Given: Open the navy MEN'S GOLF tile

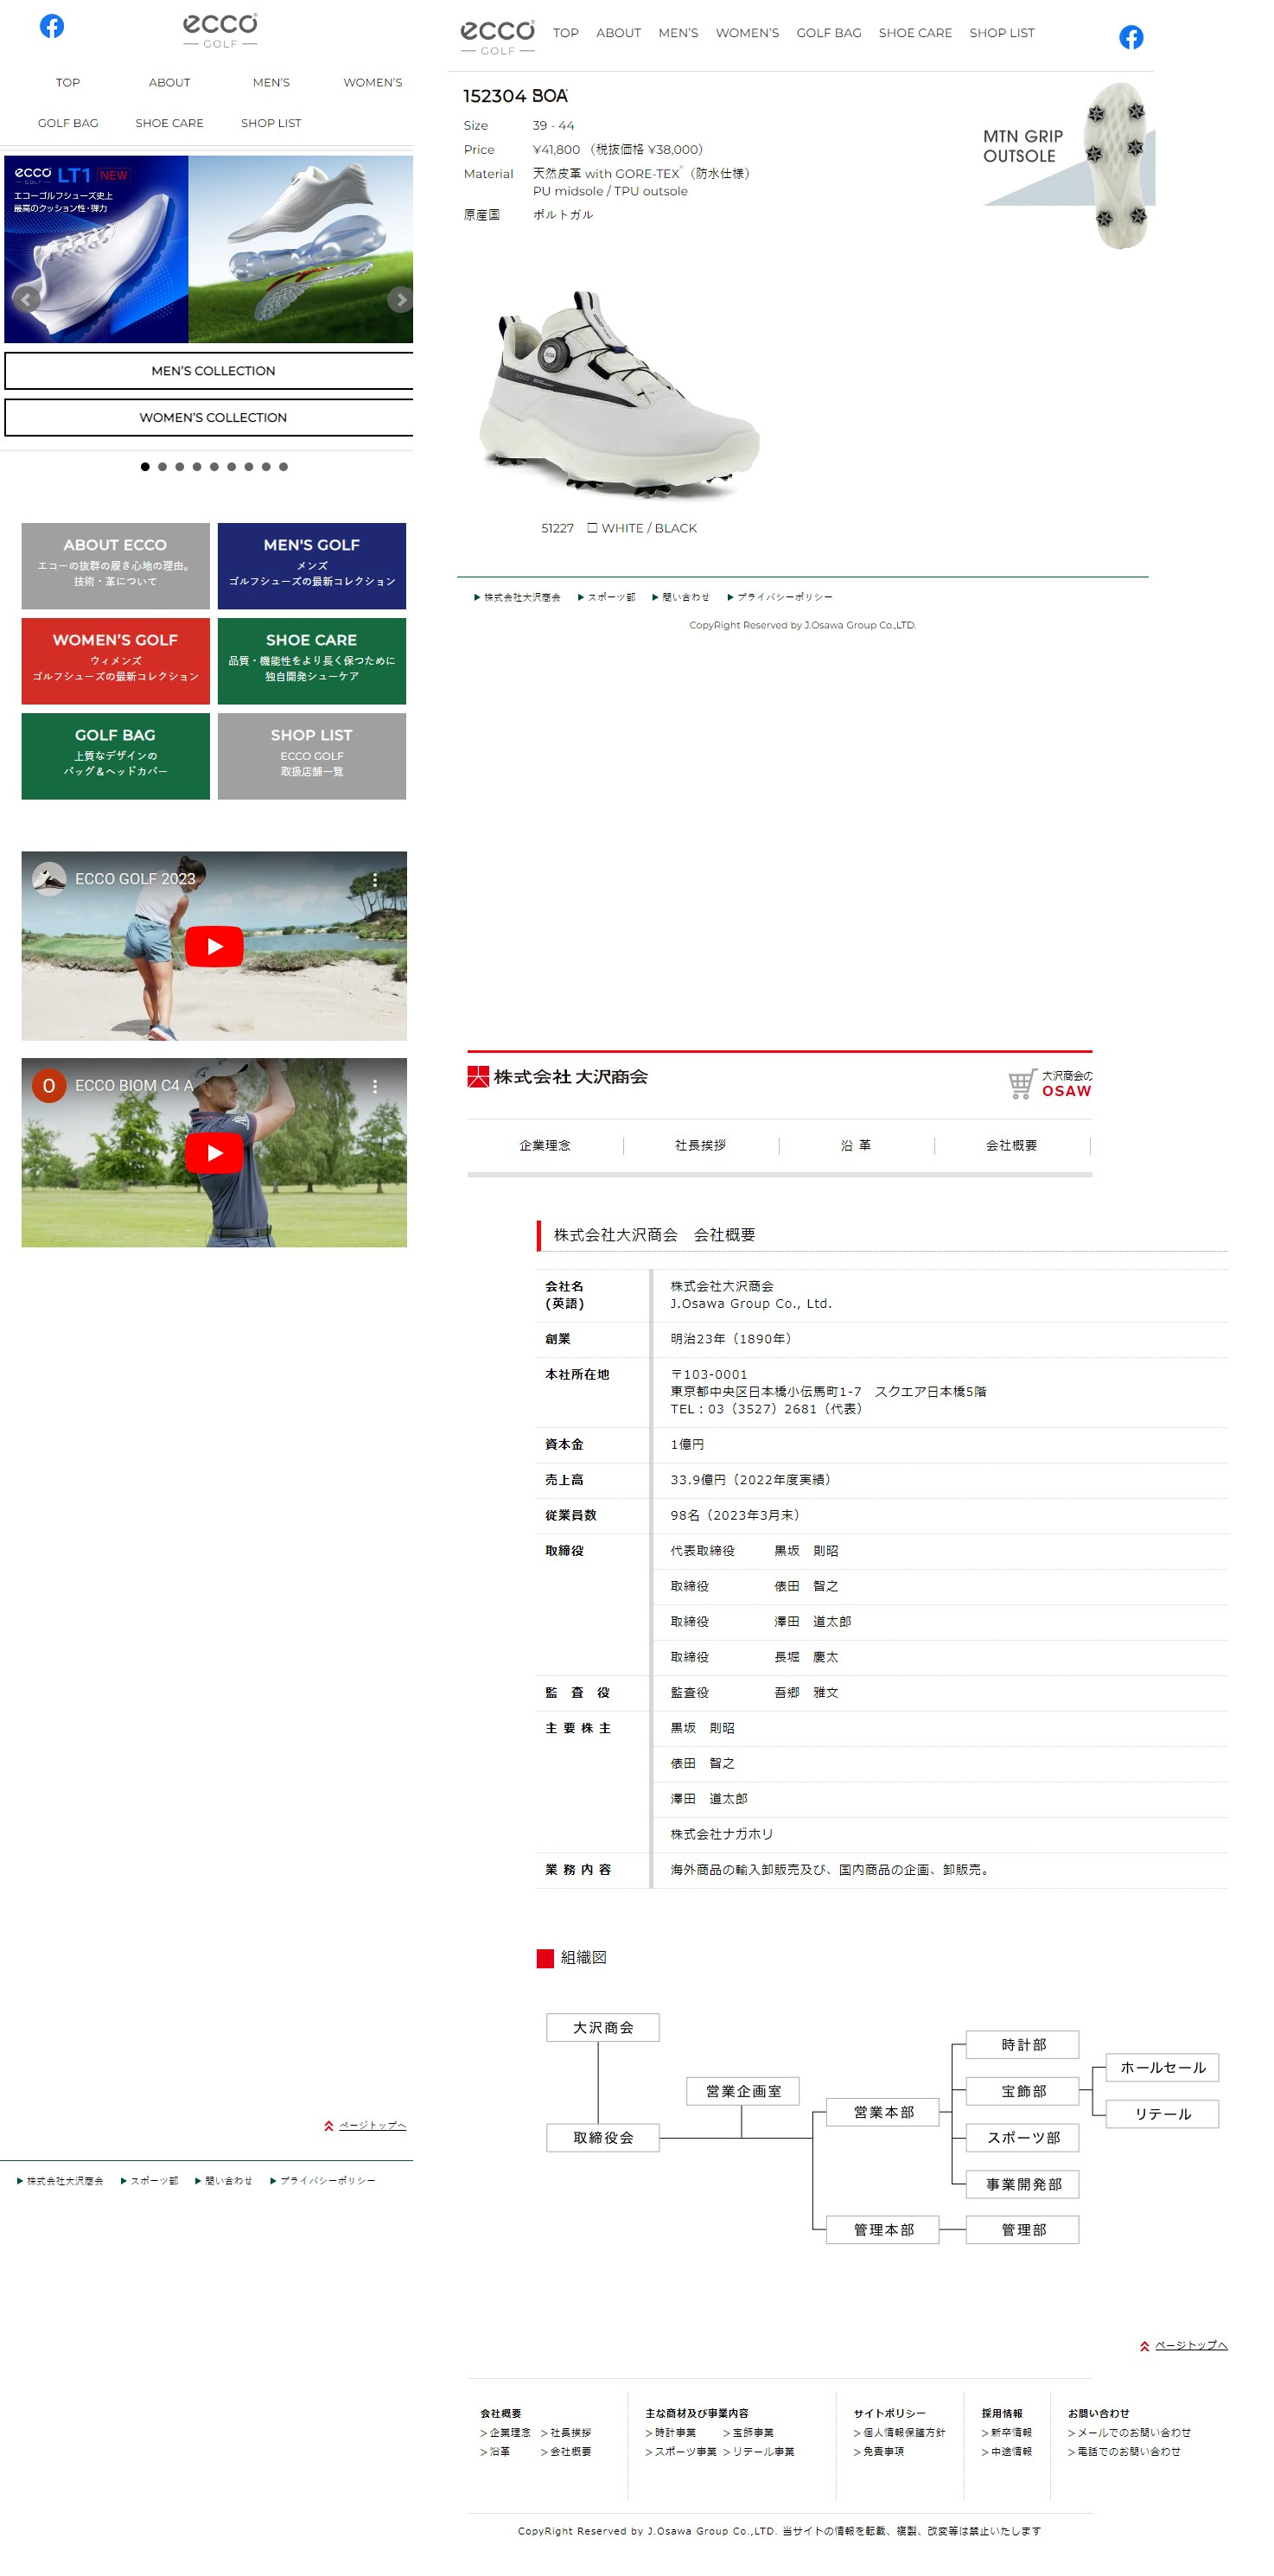Looking at the screenshot, I should pos(311,565).
